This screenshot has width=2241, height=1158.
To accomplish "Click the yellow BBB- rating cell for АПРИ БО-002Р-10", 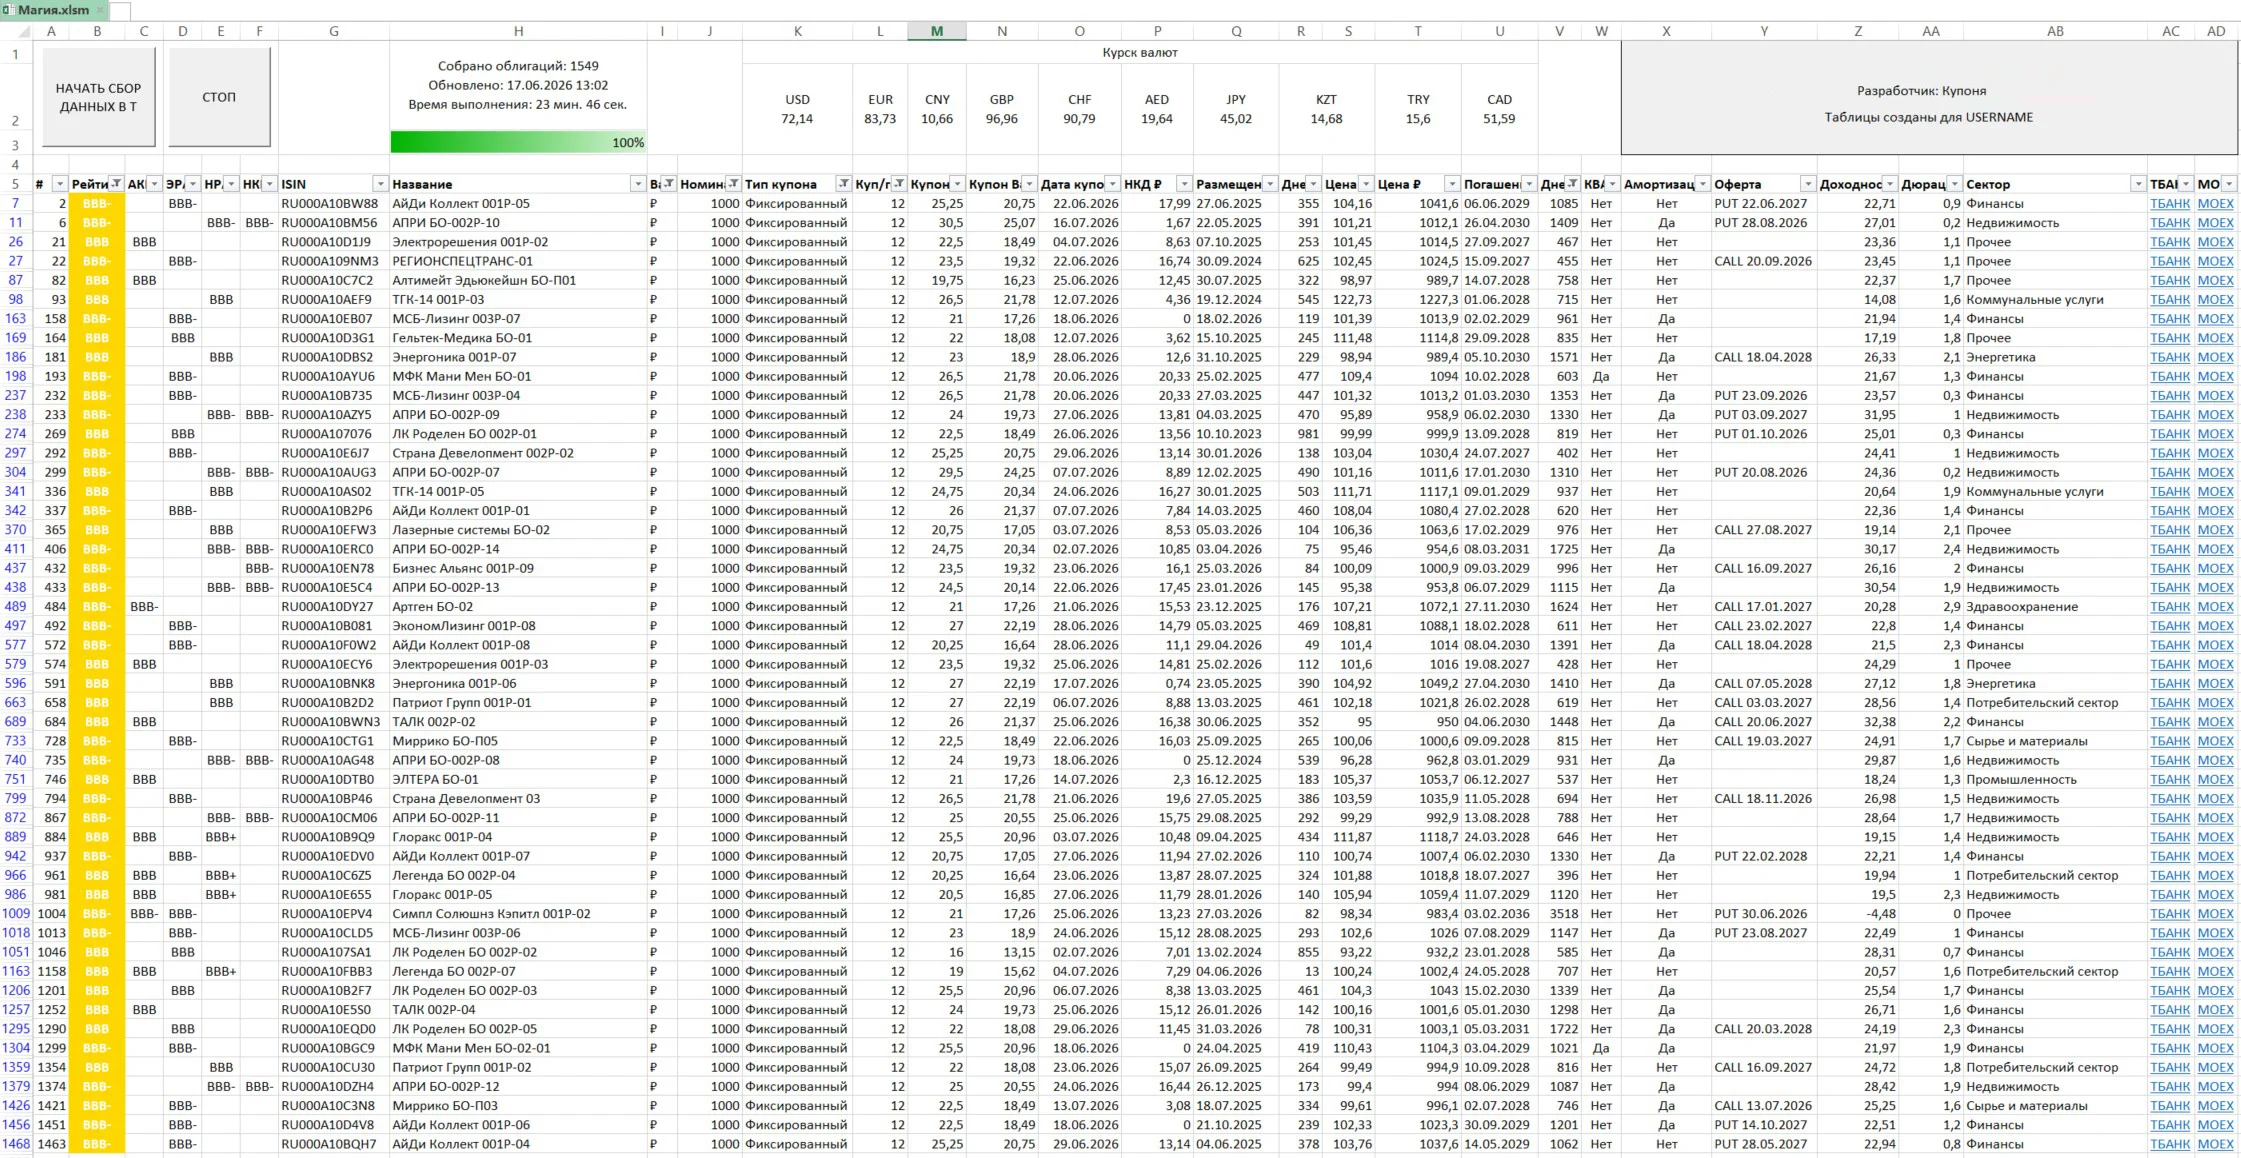I will coord(97,223).
